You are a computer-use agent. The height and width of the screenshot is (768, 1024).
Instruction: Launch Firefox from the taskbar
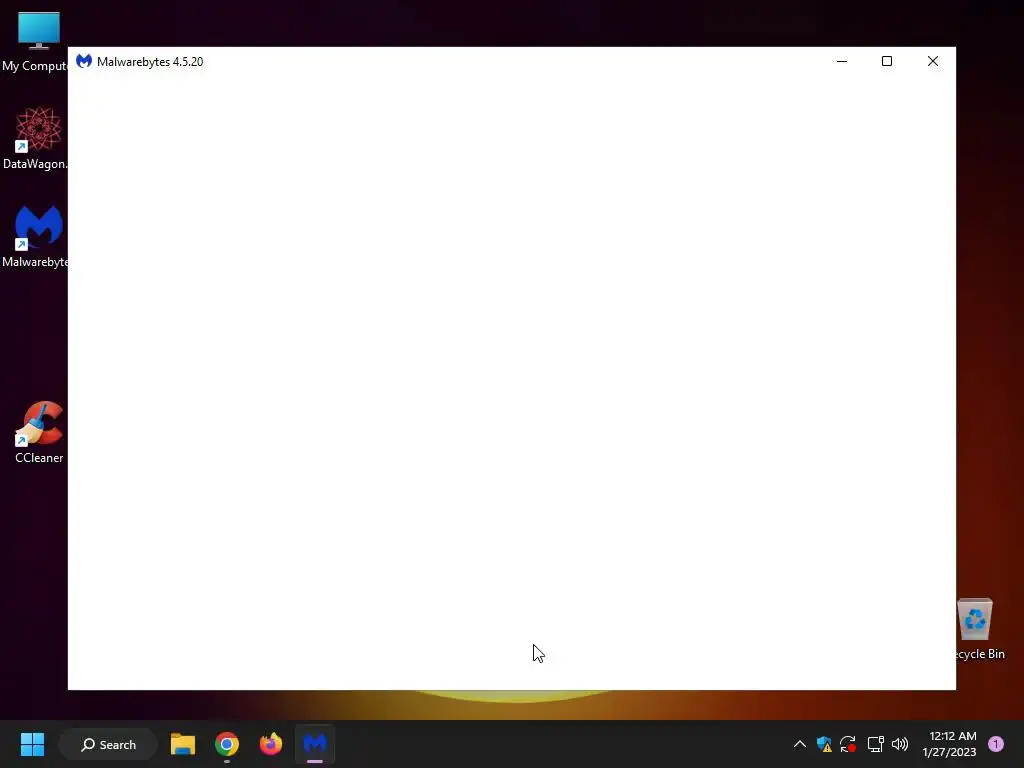[270, 744]
